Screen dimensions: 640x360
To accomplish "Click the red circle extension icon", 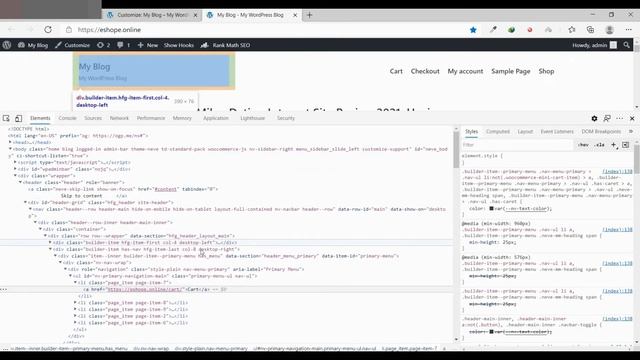I will [530, 30].
